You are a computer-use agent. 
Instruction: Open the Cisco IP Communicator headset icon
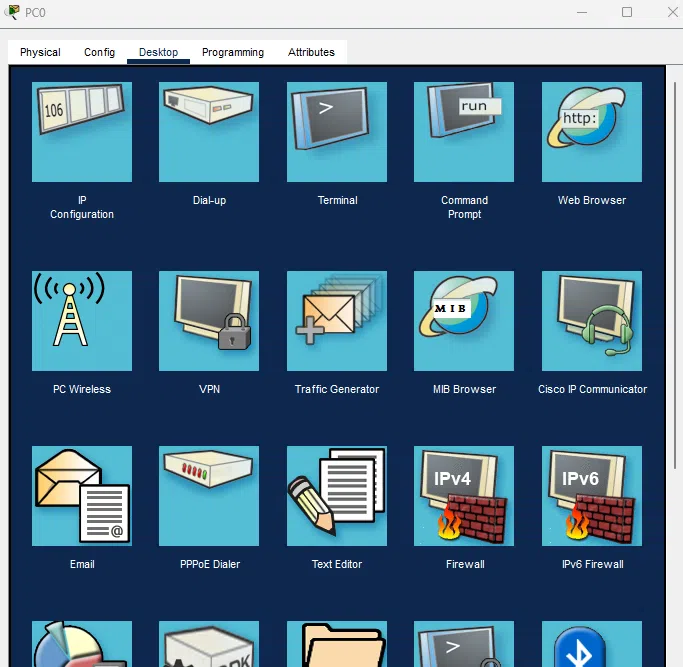pyautogui.click(x=592, y=321)
